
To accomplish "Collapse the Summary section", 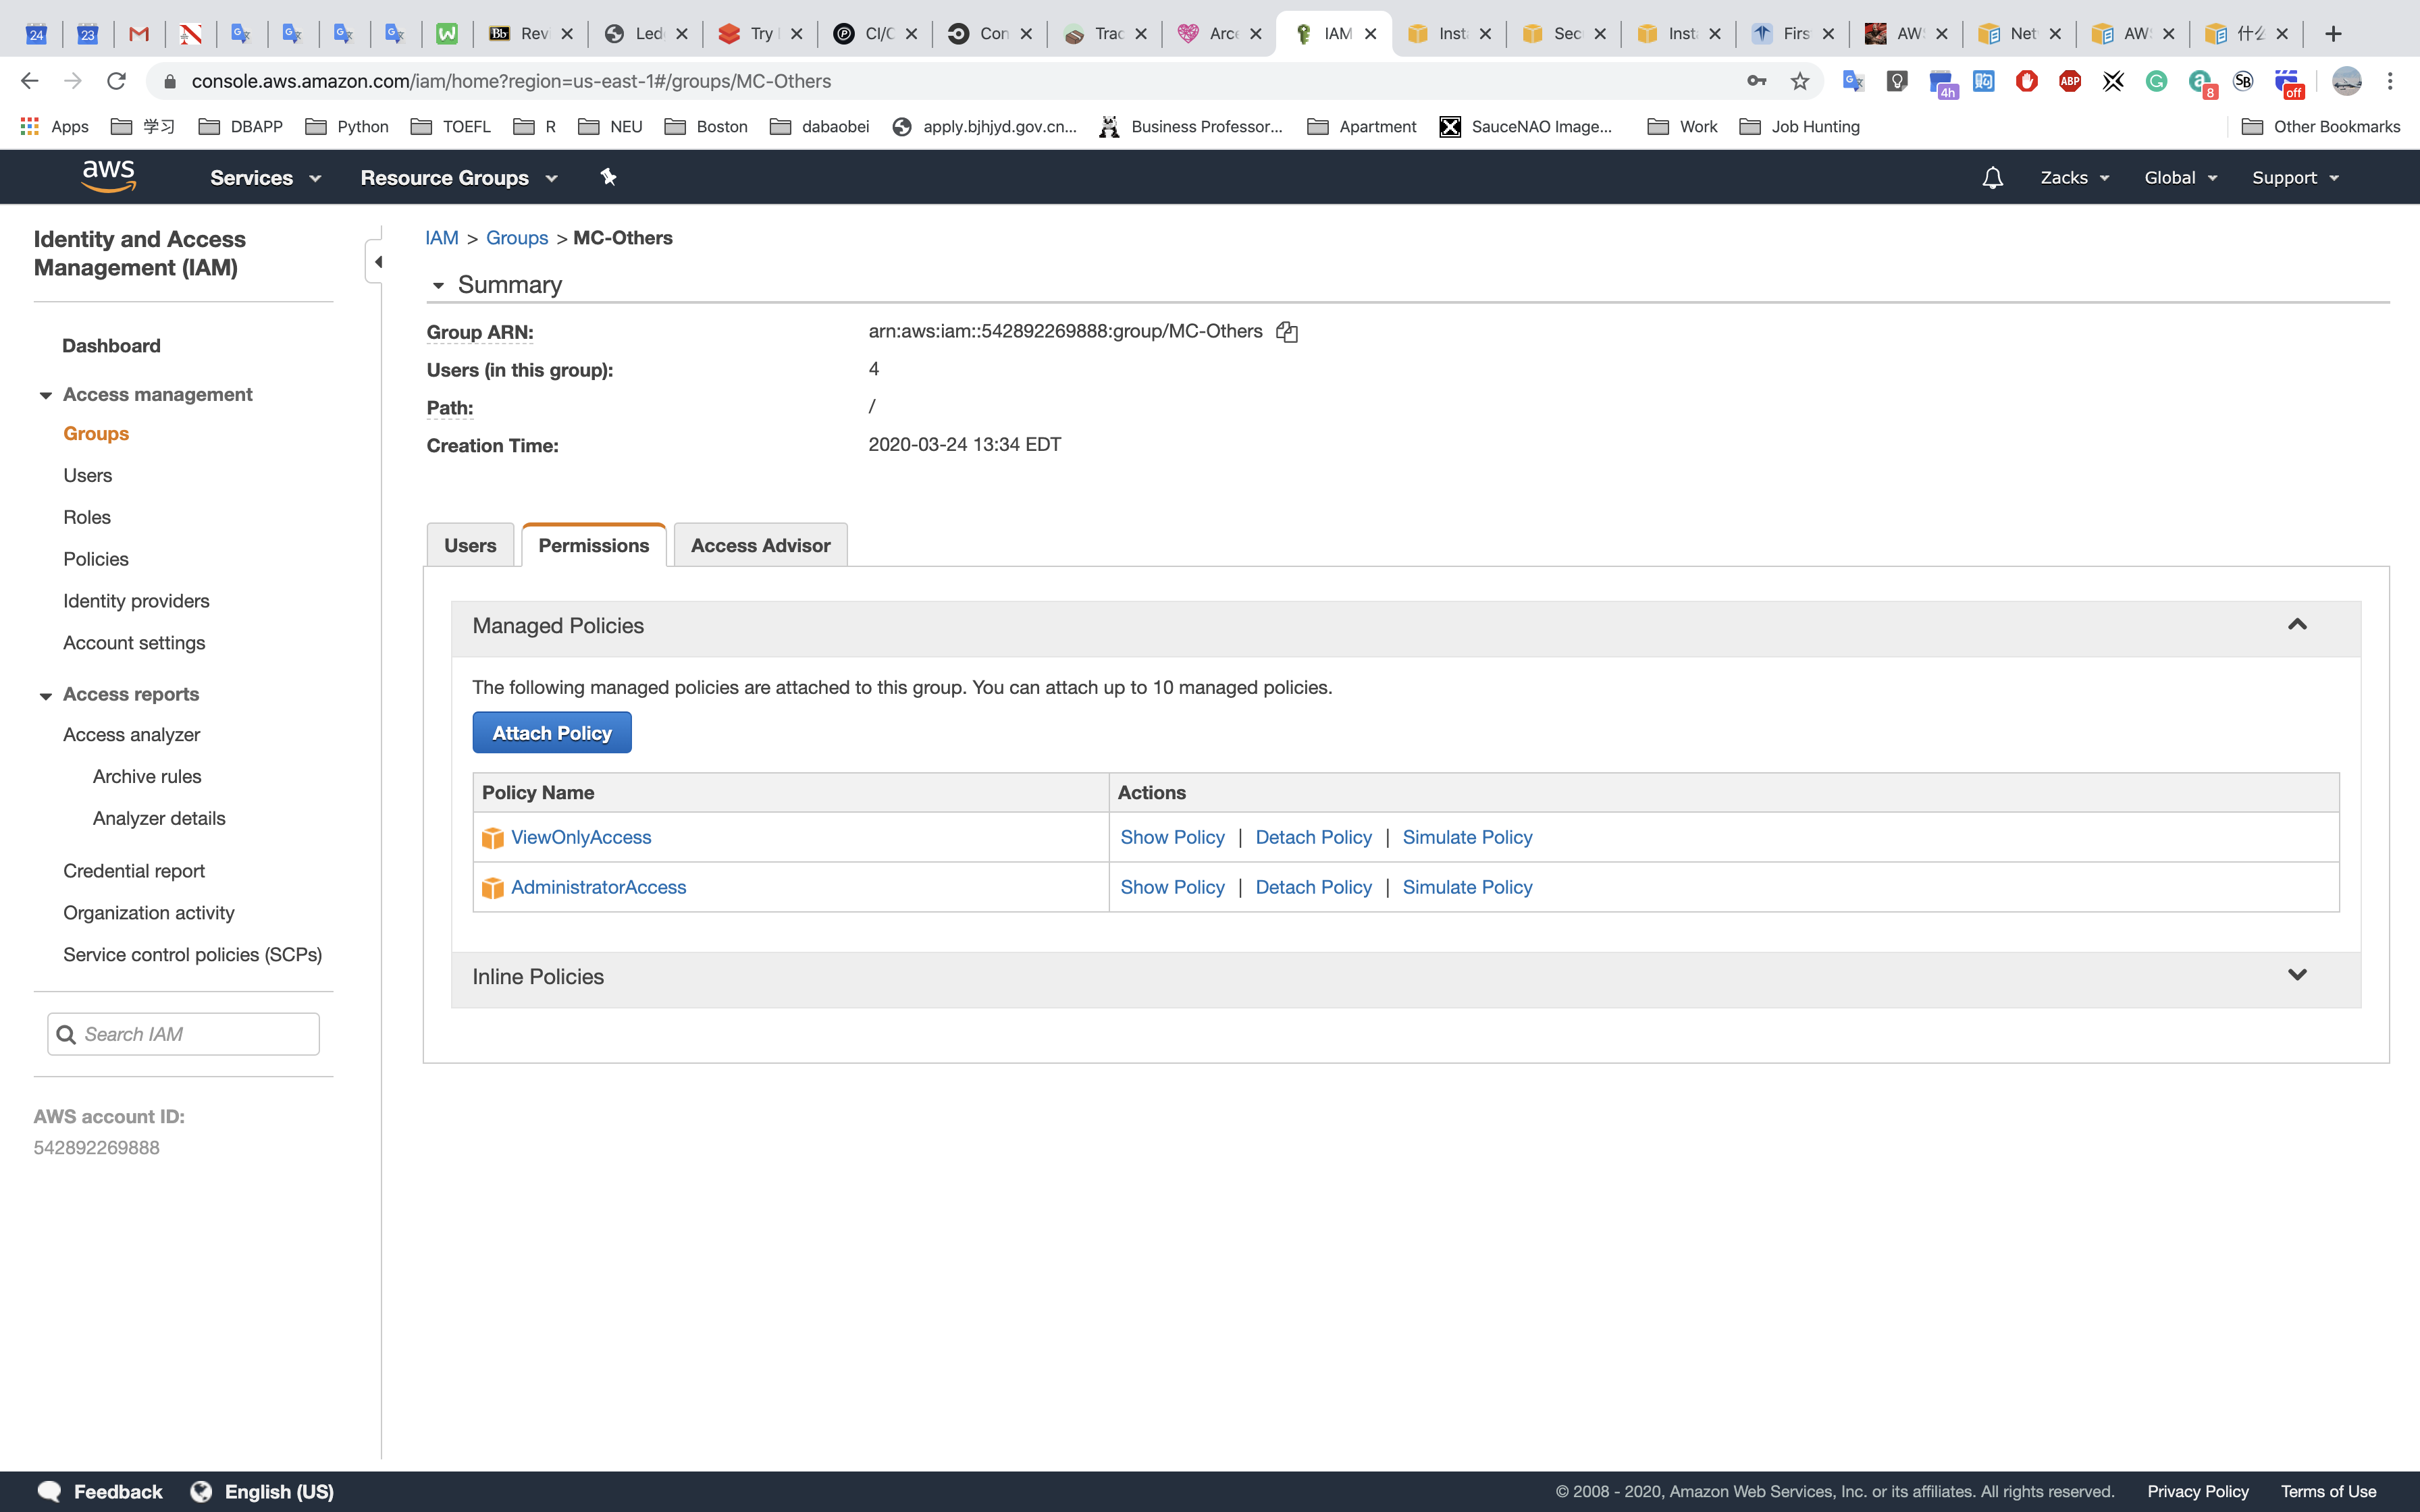I will click(x=438, y=286).
